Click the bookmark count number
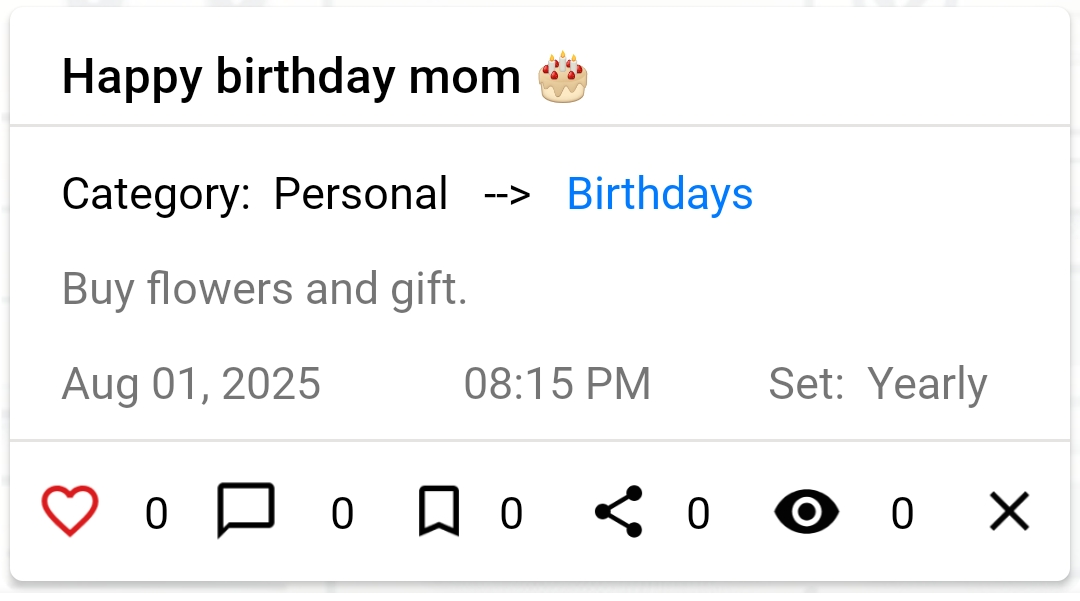The height and width of the screenshot is (601, 1080). (x=511, y=514)
